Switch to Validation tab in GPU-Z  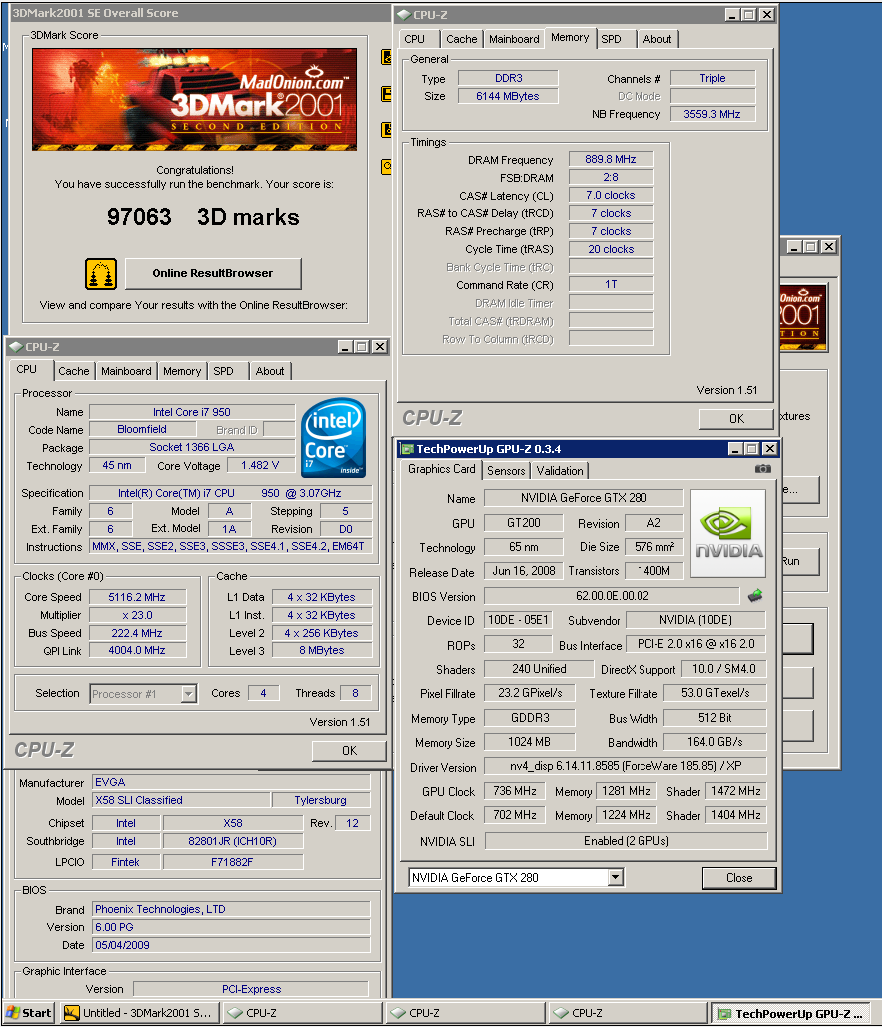click(559, 470)
